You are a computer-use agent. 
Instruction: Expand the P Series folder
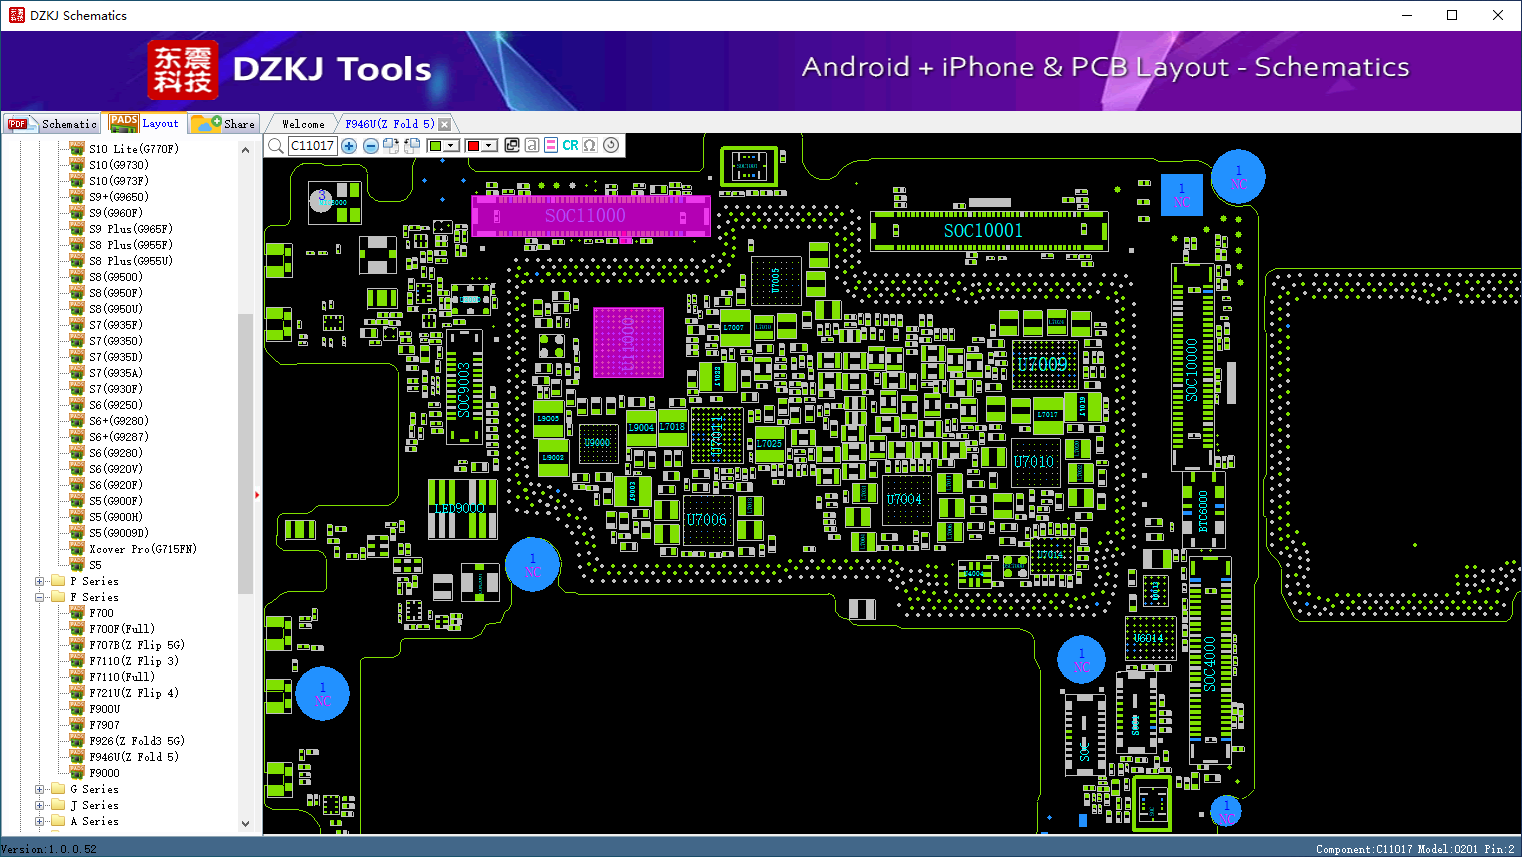40,581
